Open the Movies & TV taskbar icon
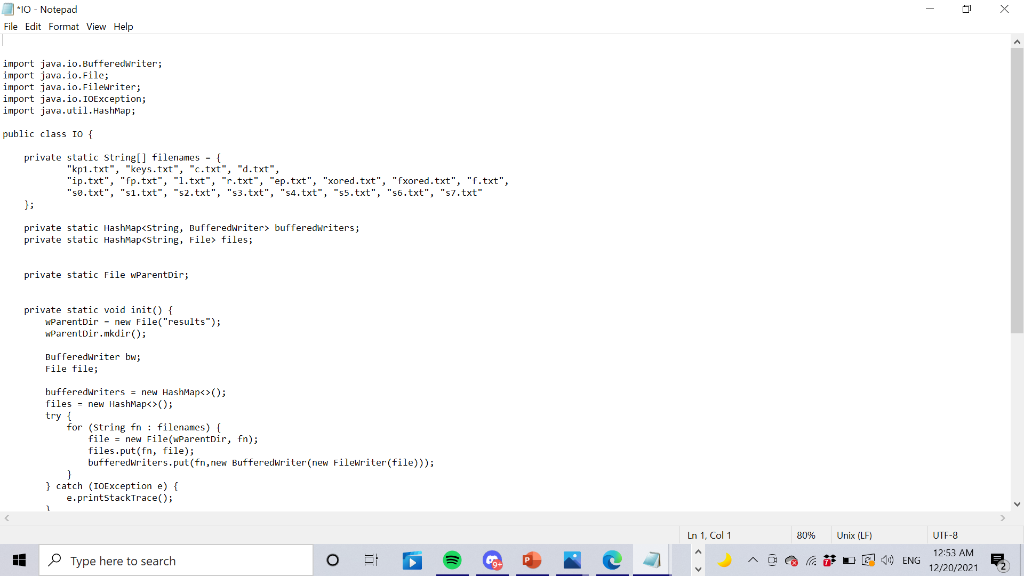The image size is (1024, 576). pyautogui.click(x=413, y=559)
